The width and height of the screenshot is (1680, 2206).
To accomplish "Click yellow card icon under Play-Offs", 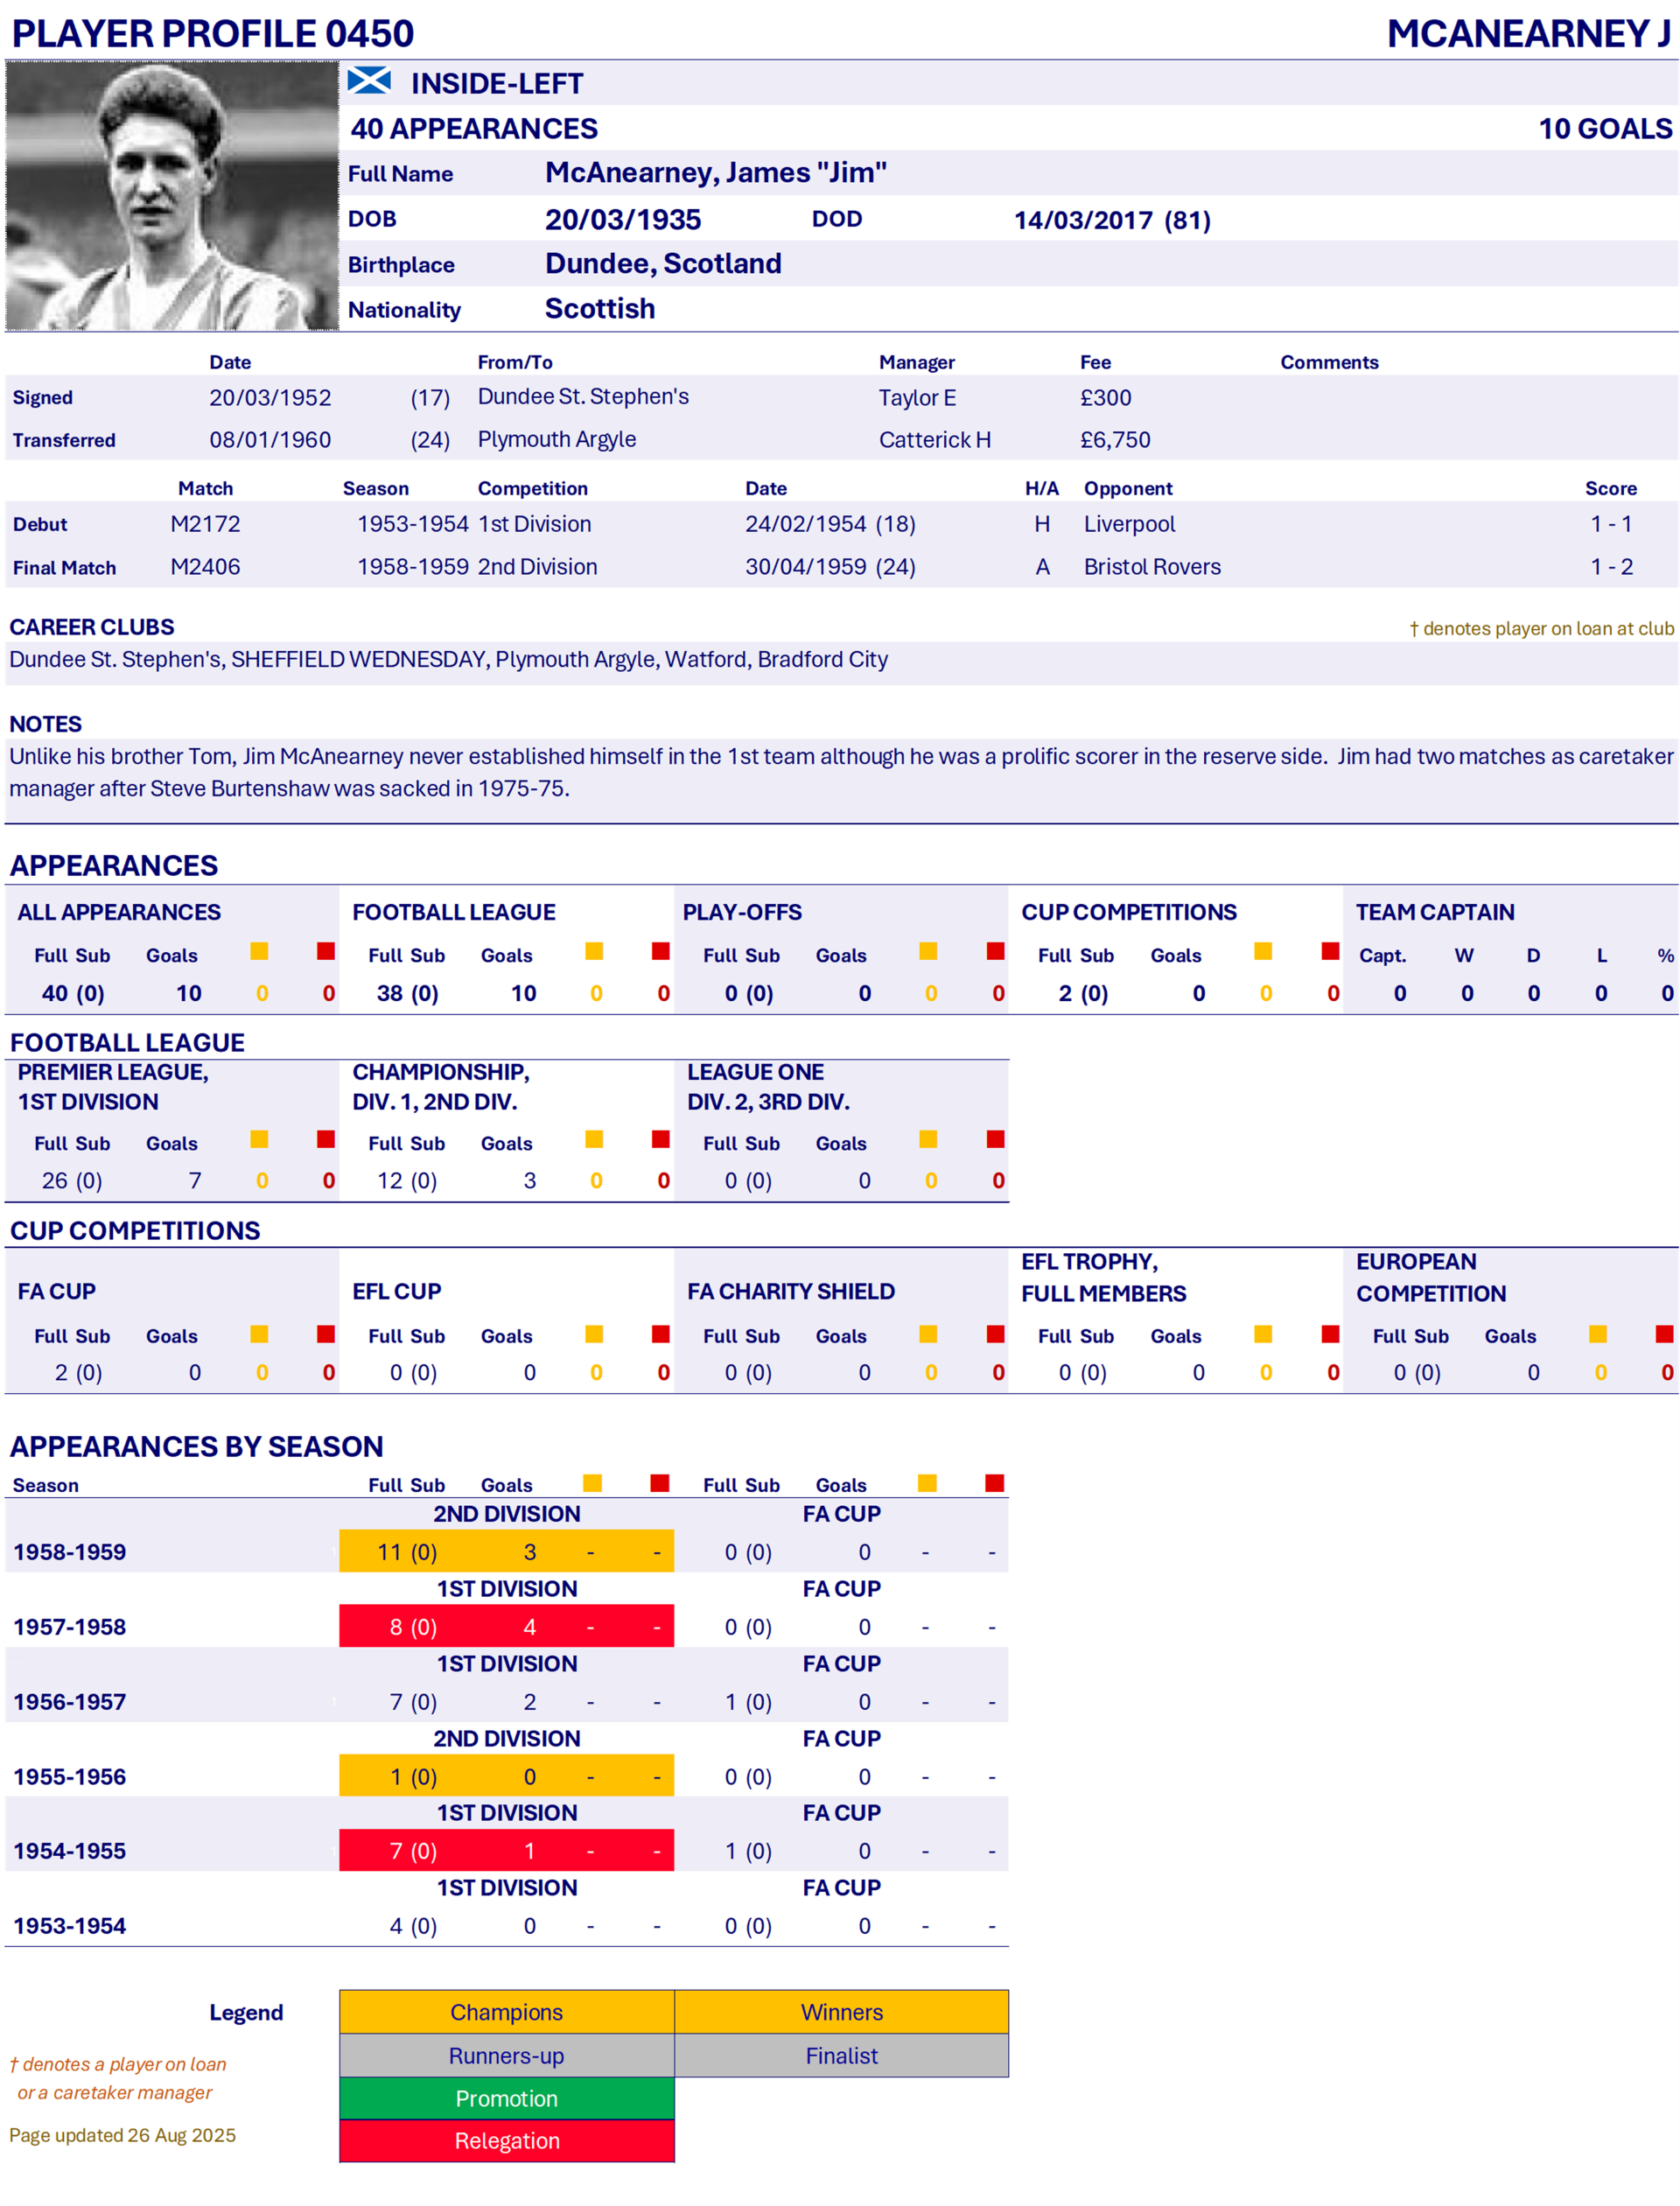I will (x=928, y=951).
